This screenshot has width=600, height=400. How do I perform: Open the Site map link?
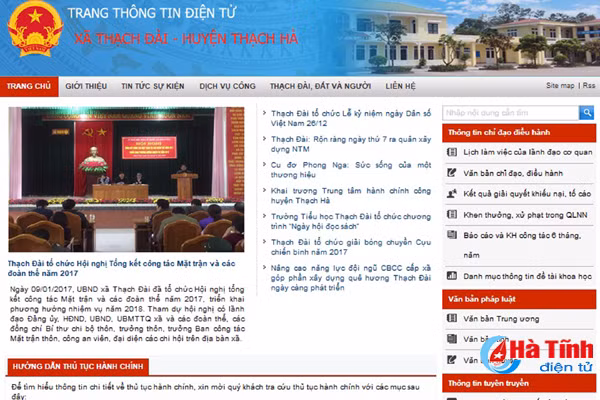coord(560,85)
